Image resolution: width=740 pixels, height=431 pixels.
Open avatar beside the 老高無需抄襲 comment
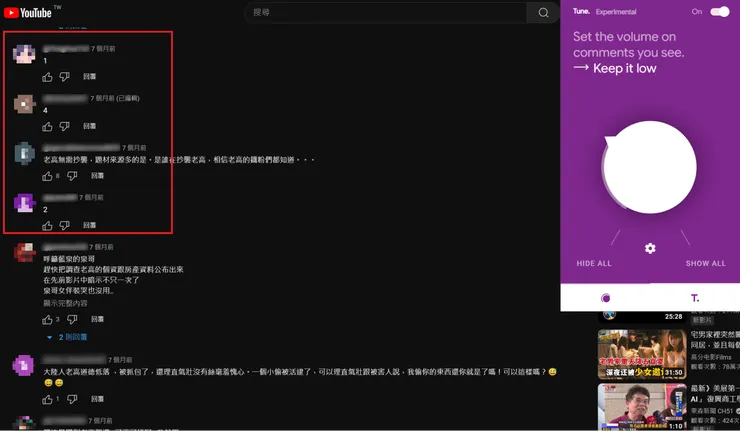(24, 153)
